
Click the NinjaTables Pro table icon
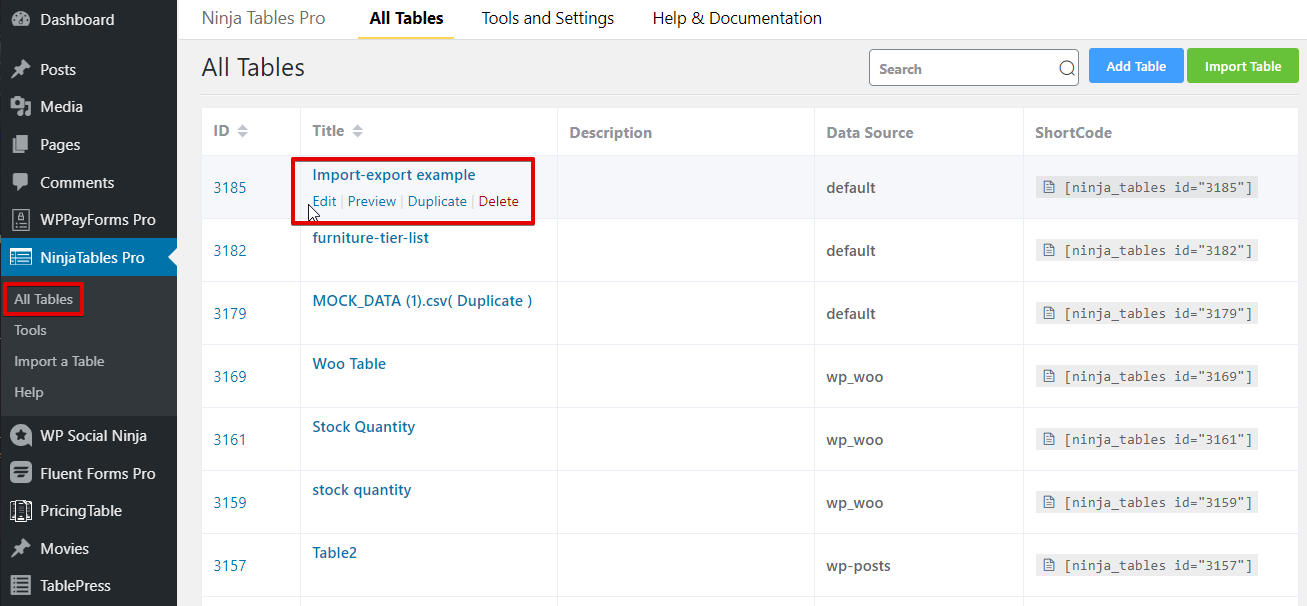[x=20, y=257]
